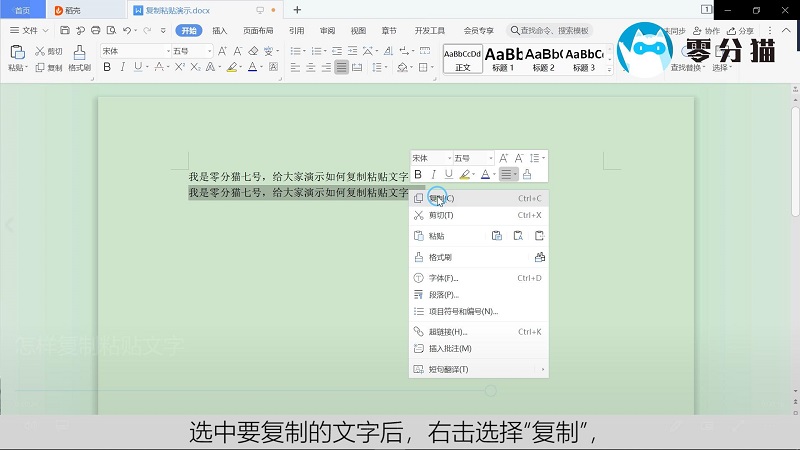Screen dimensions: 800x450
Task: Choose 剪切 from the context menu
Action: pos(441,215)
